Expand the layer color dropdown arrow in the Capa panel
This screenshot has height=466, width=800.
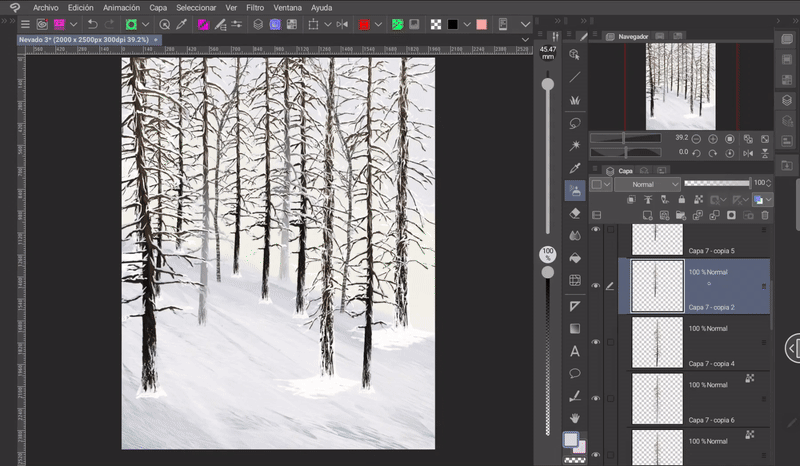click(x=608, y=185)
